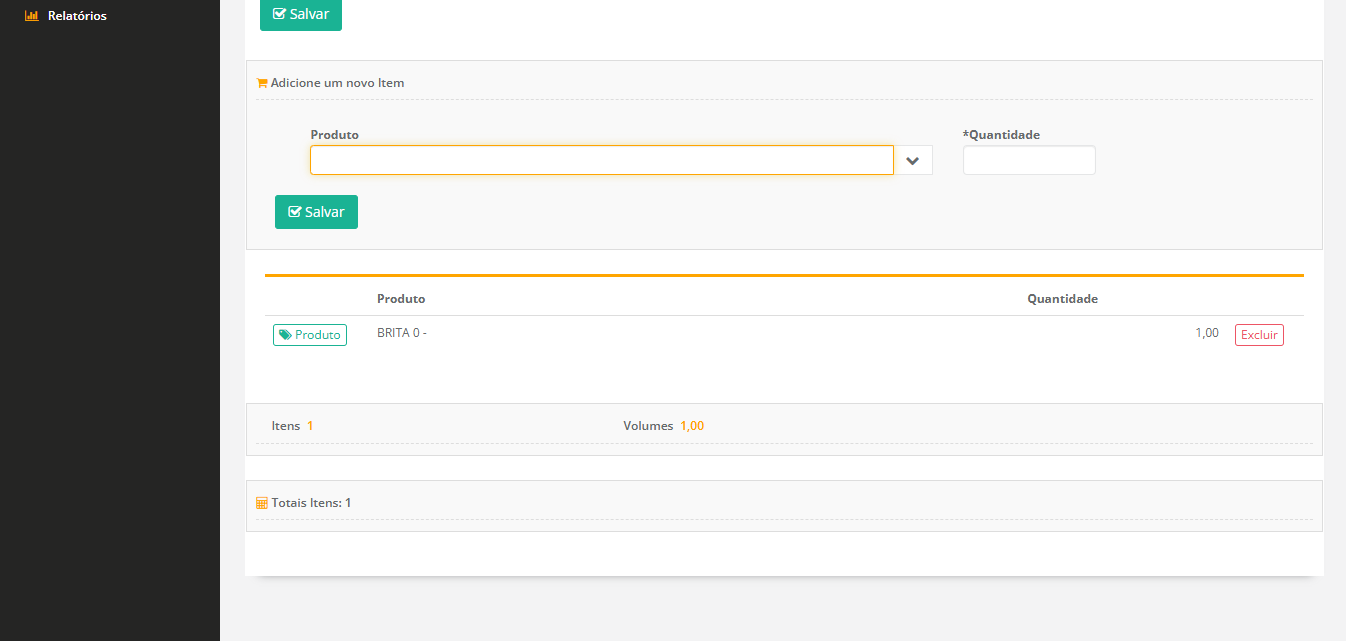The image size is (1346, 641).
Task: Click the Quantidade input field
Action: pos(1028,161)
